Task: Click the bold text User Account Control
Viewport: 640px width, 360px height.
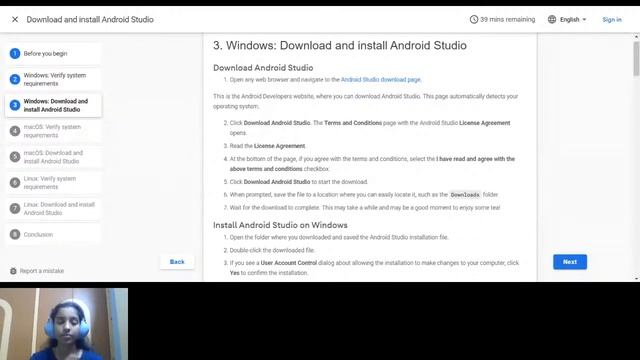Action: point(289,263)
